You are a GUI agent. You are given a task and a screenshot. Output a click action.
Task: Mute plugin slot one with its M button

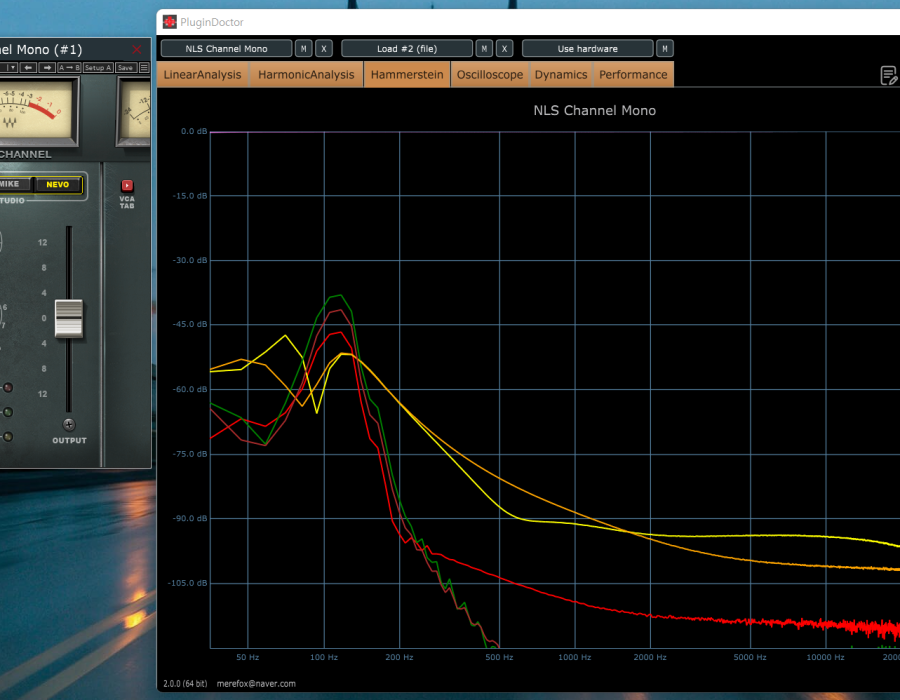click(x=304, y=49)
